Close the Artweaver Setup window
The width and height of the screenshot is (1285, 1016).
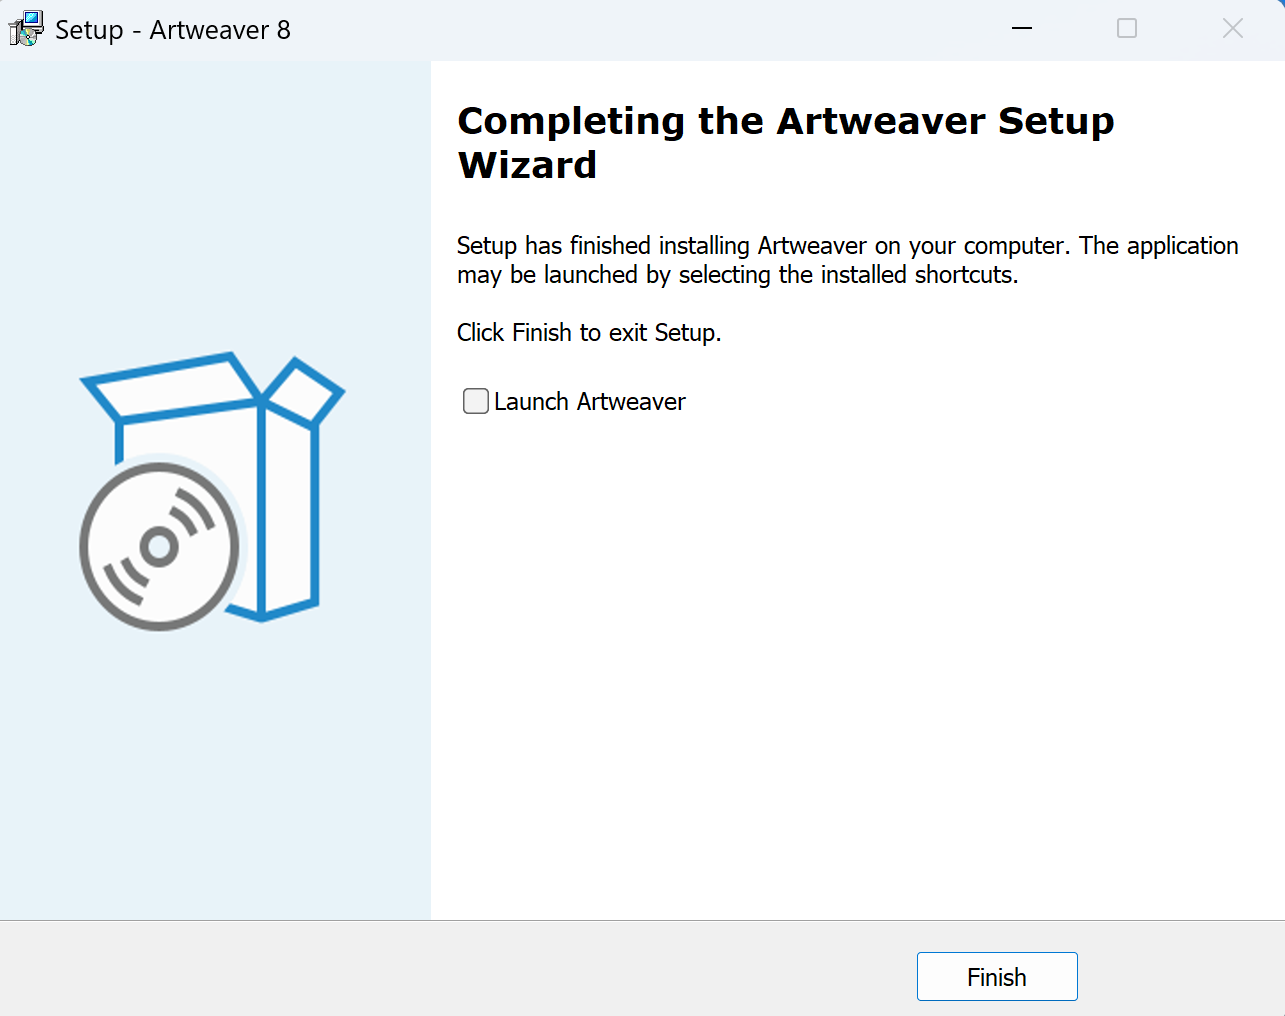[1233, 29]
